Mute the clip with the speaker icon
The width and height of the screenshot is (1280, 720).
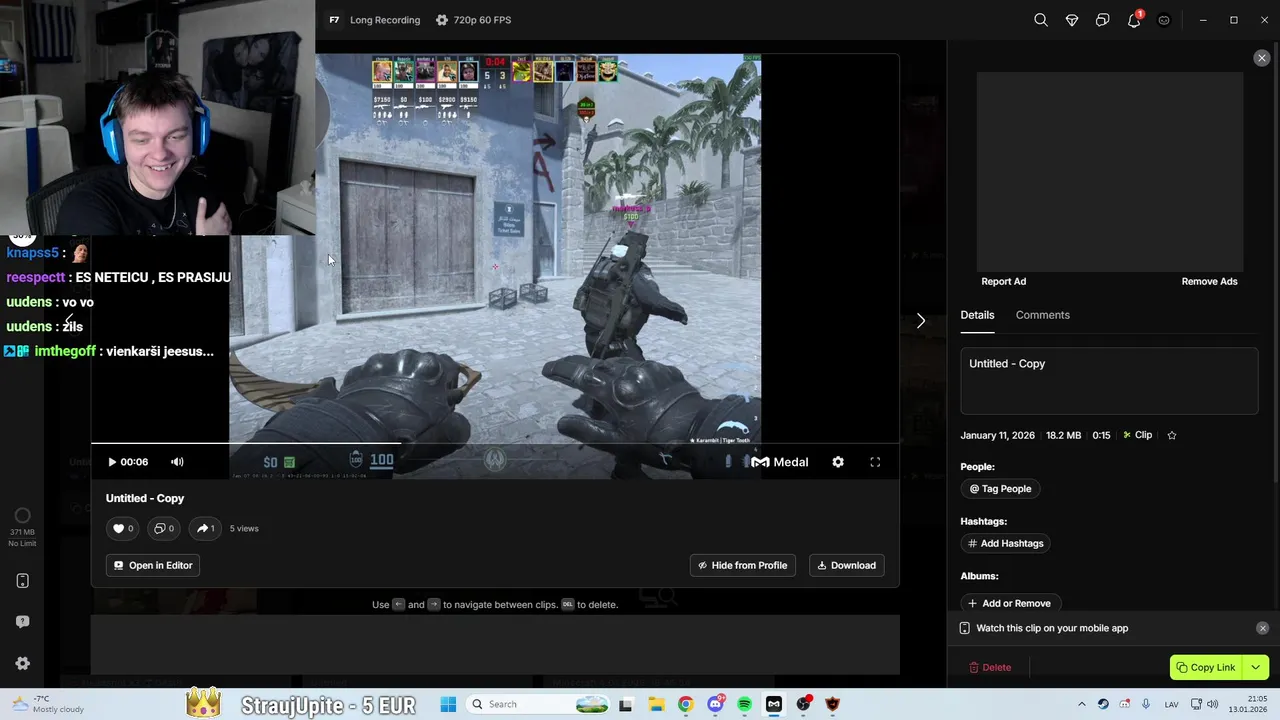click(177, 462)
